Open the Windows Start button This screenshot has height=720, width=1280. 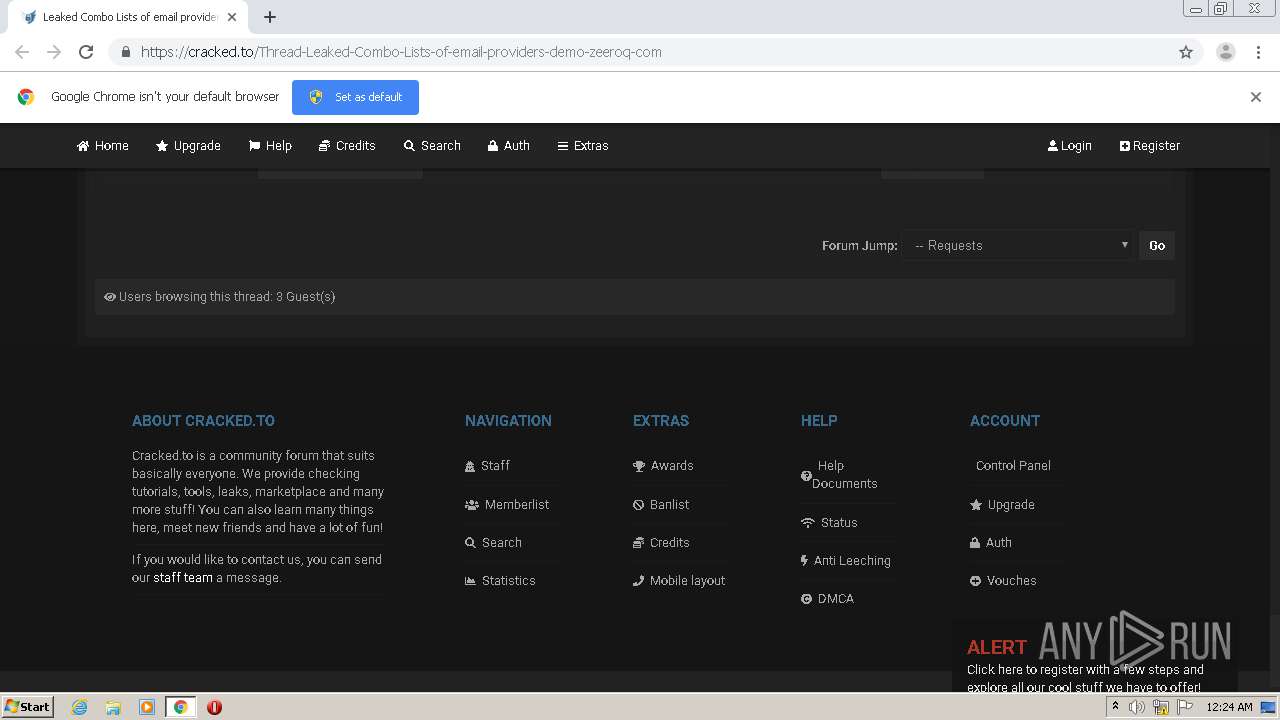[28, 706]
